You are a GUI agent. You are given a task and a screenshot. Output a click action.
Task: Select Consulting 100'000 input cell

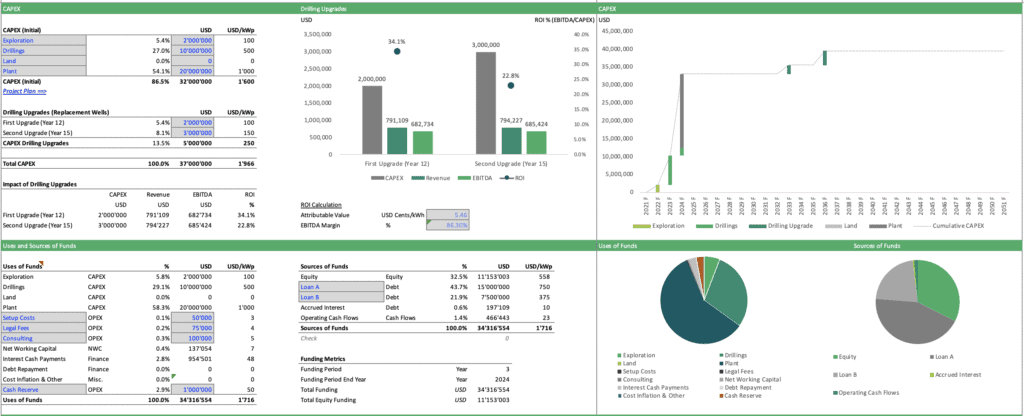pos(193,338)
